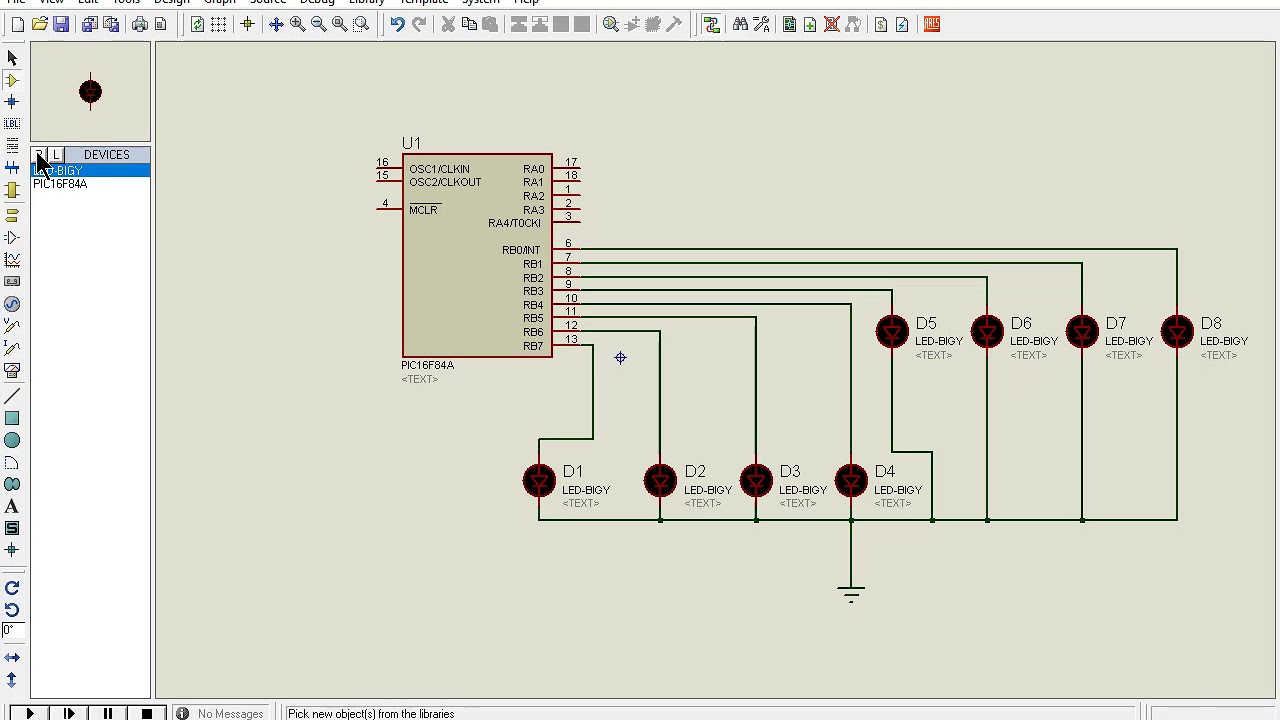Run electrical rules check

[902, 24]
